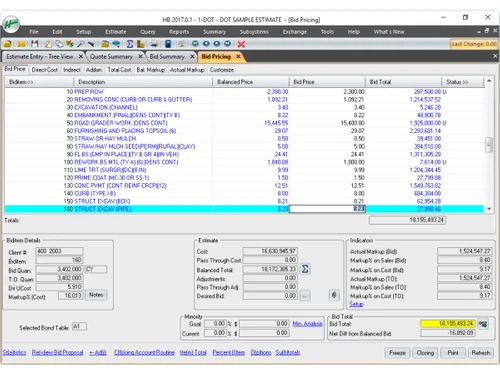Click the HCSS green logo icon
This screenshot has width=500, height=375.
click(12, 24)
